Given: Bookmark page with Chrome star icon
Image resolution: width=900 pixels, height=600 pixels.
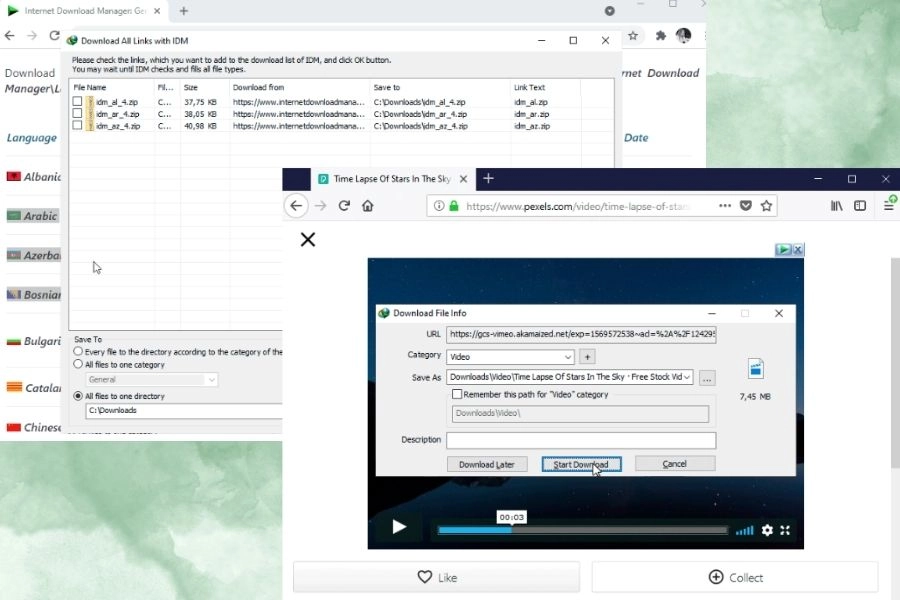Looking at the screenshot, I should pyautogui.click(x=633, y=36).
